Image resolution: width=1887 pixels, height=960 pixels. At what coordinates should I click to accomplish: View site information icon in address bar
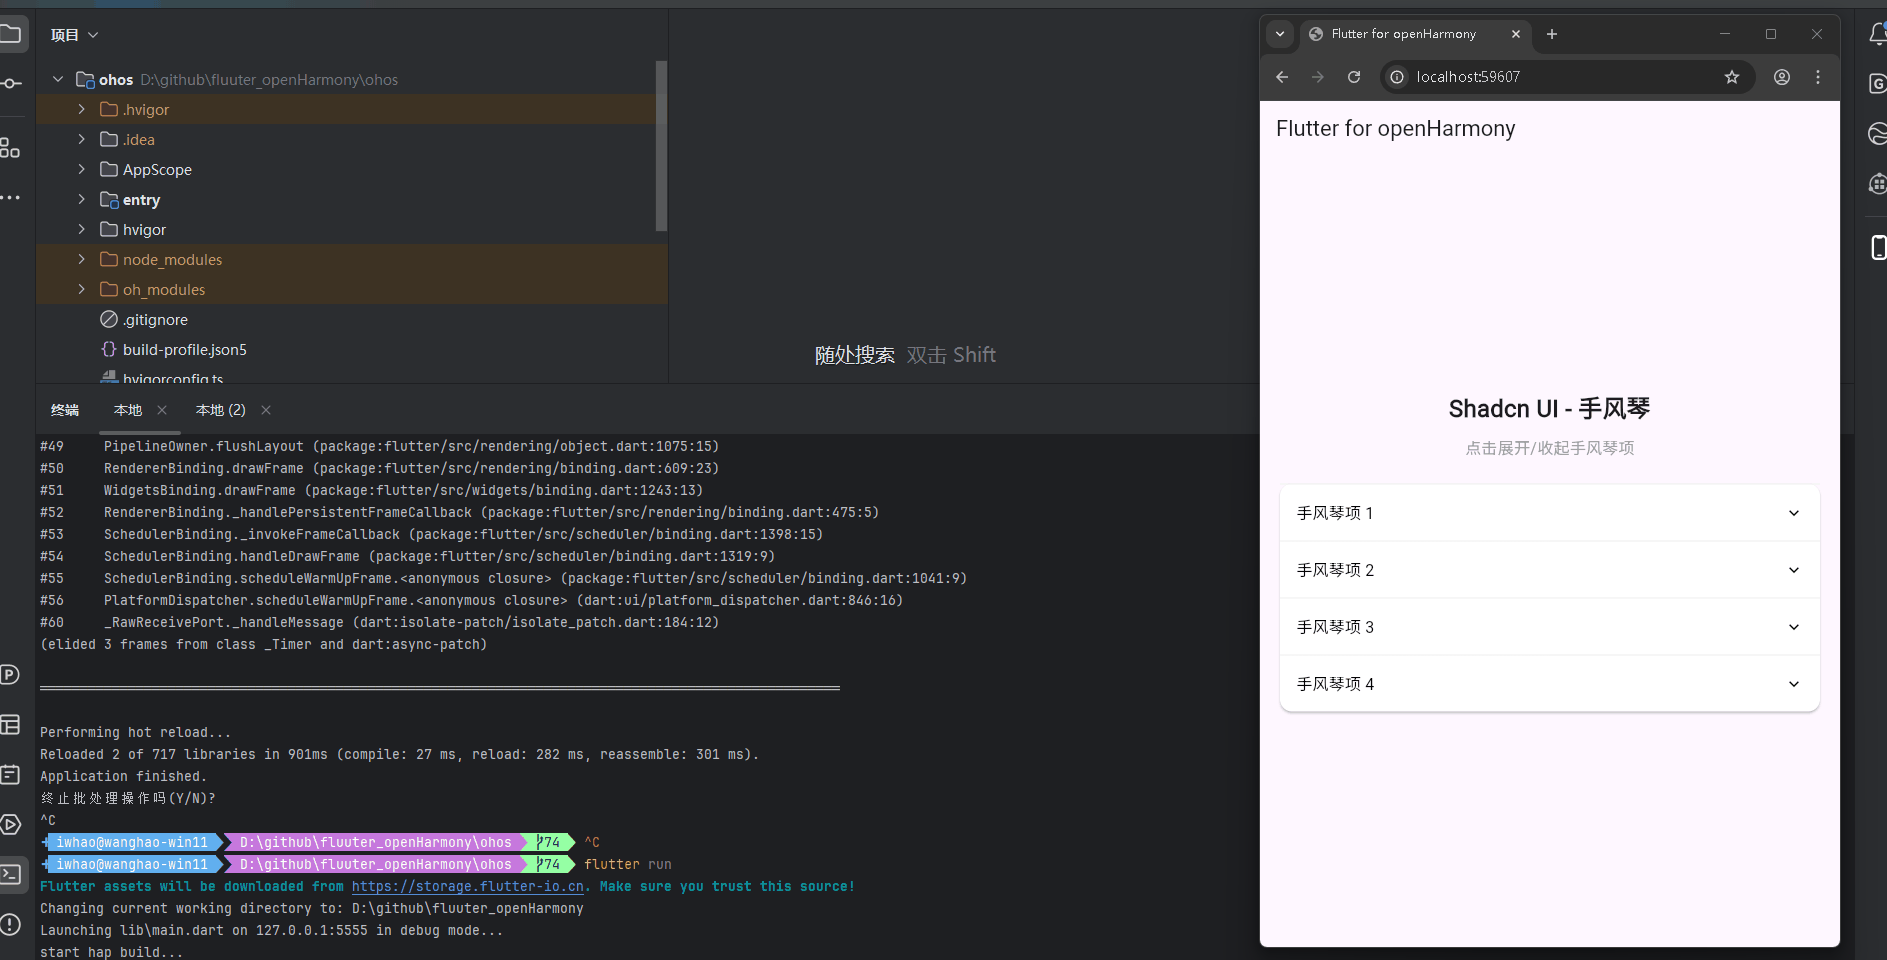[x=1397, y=77]
